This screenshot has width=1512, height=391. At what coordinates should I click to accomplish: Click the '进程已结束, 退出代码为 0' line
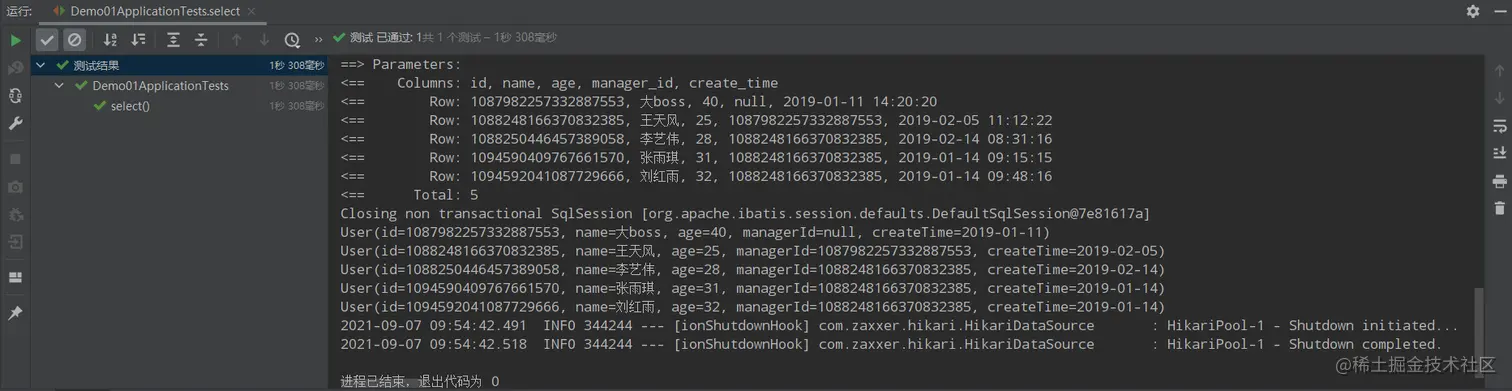[420, 381]
